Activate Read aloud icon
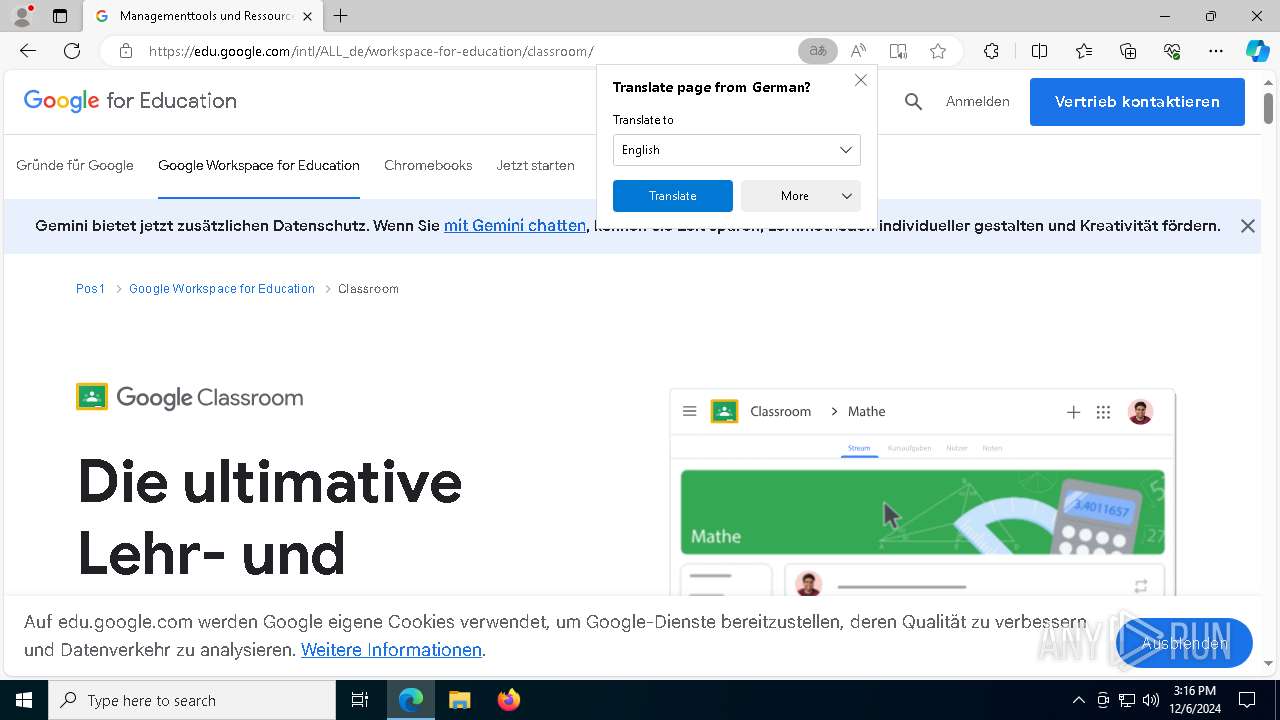Image resolution: width=1280 pixels, height=720 pixels. pos(858,51)
